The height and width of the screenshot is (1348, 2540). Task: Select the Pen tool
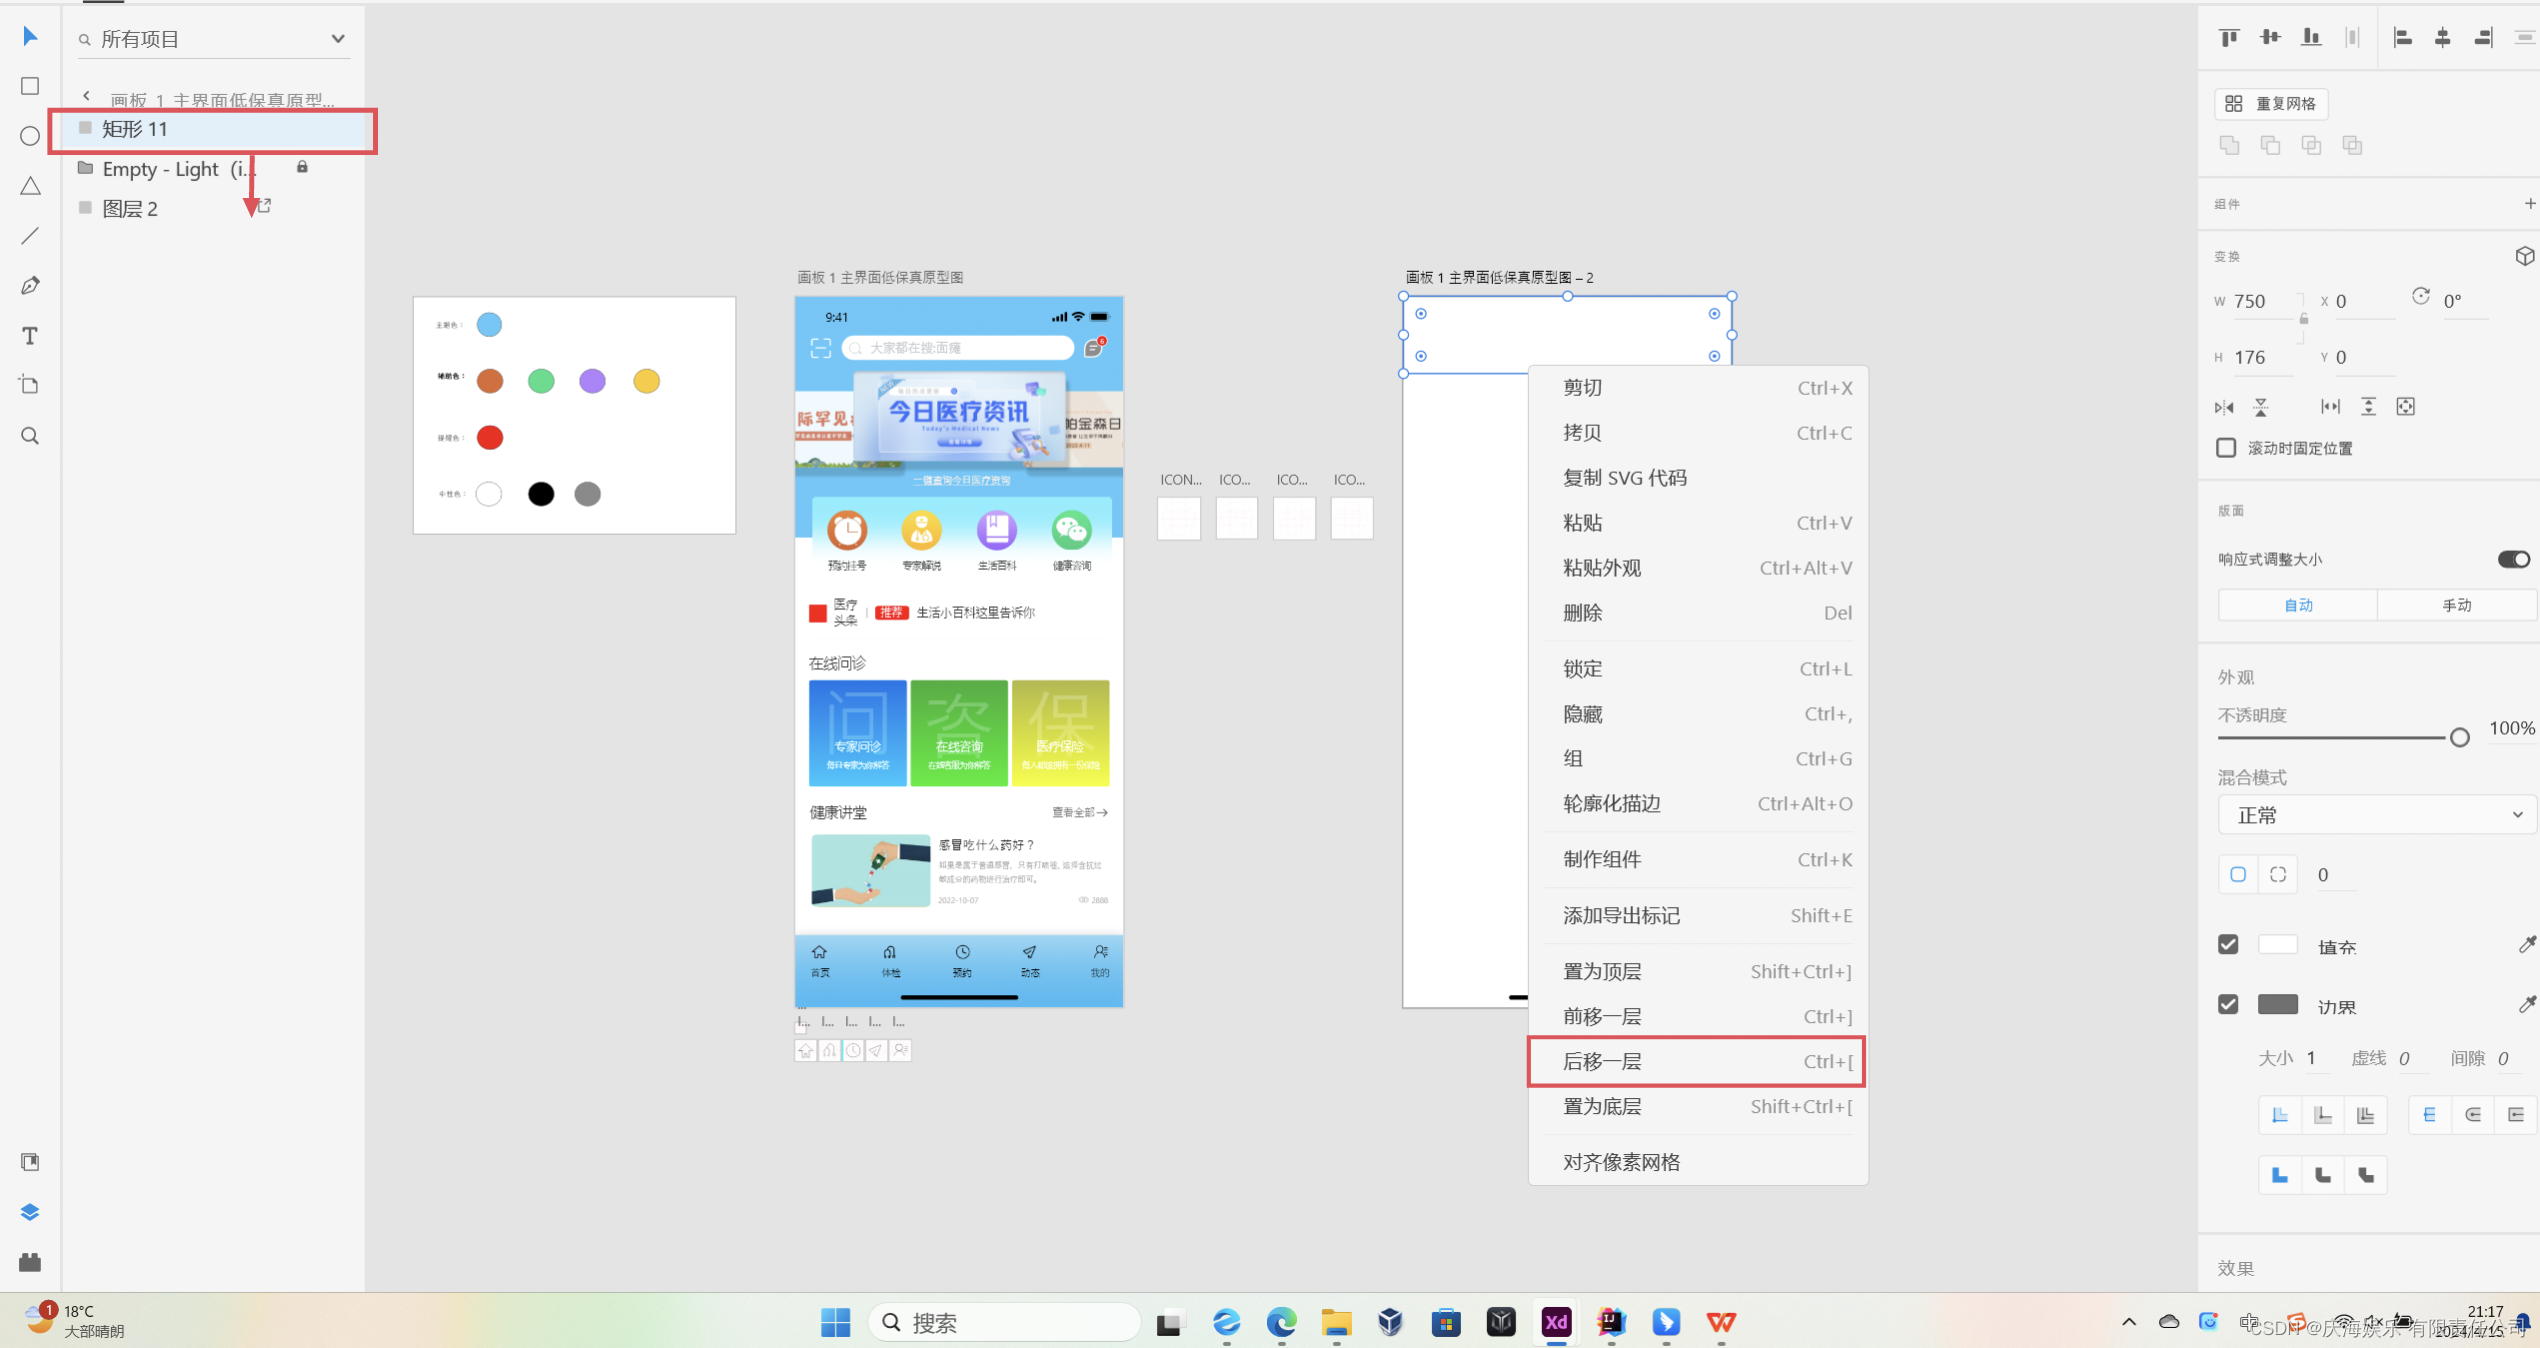pos(30,286)
